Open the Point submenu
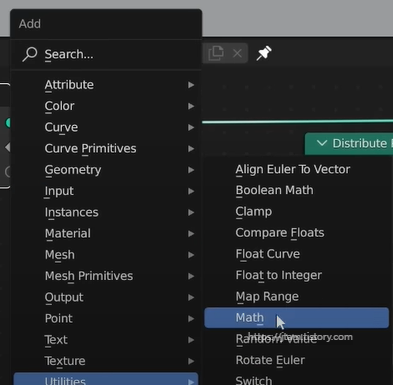The height and width of the screenshot is (385, 393). click(x=106, y=319)
